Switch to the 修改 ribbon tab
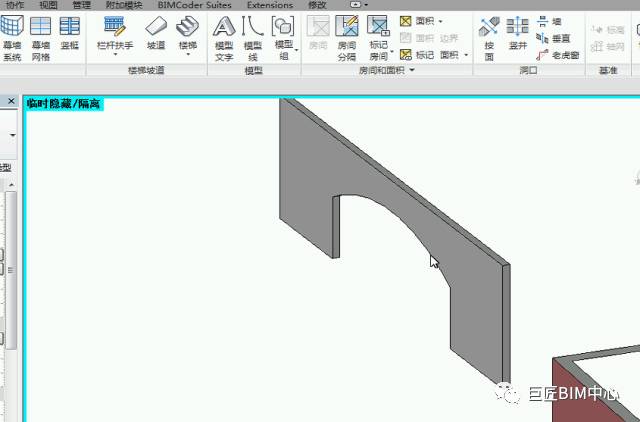The image size is (640, 422). click(x=317, y=5)
